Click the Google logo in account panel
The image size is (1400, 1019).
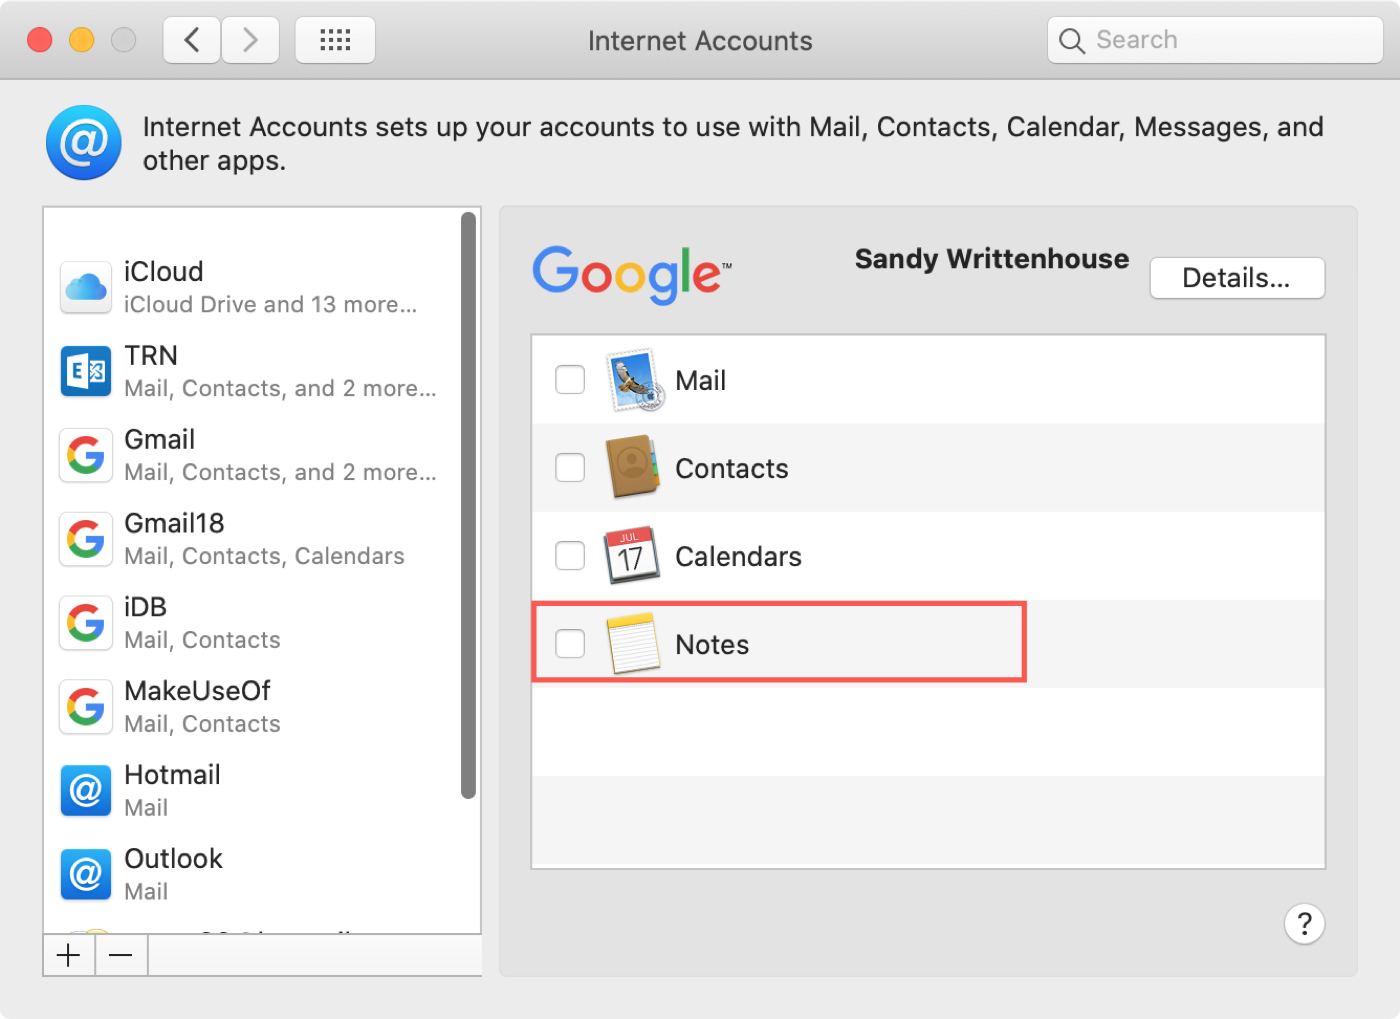(x=632, y=274)
